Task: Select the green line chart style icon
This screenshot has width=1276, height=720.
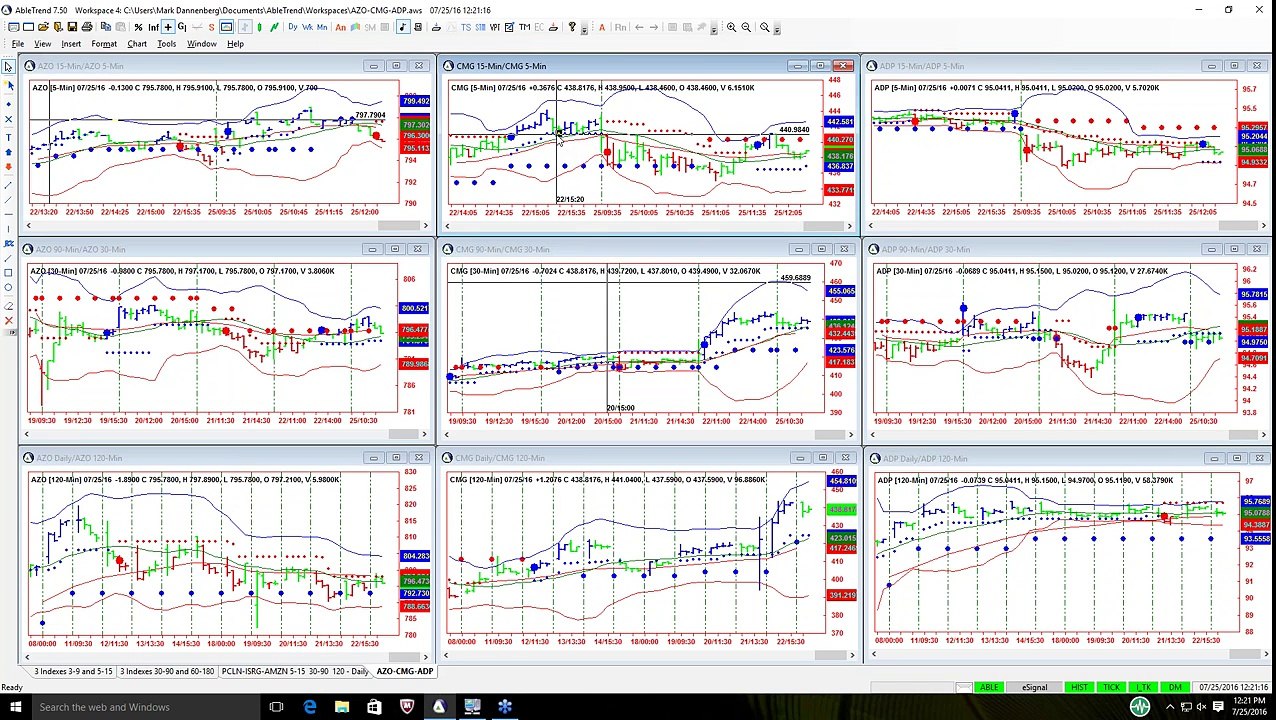Action: [275, 27]
